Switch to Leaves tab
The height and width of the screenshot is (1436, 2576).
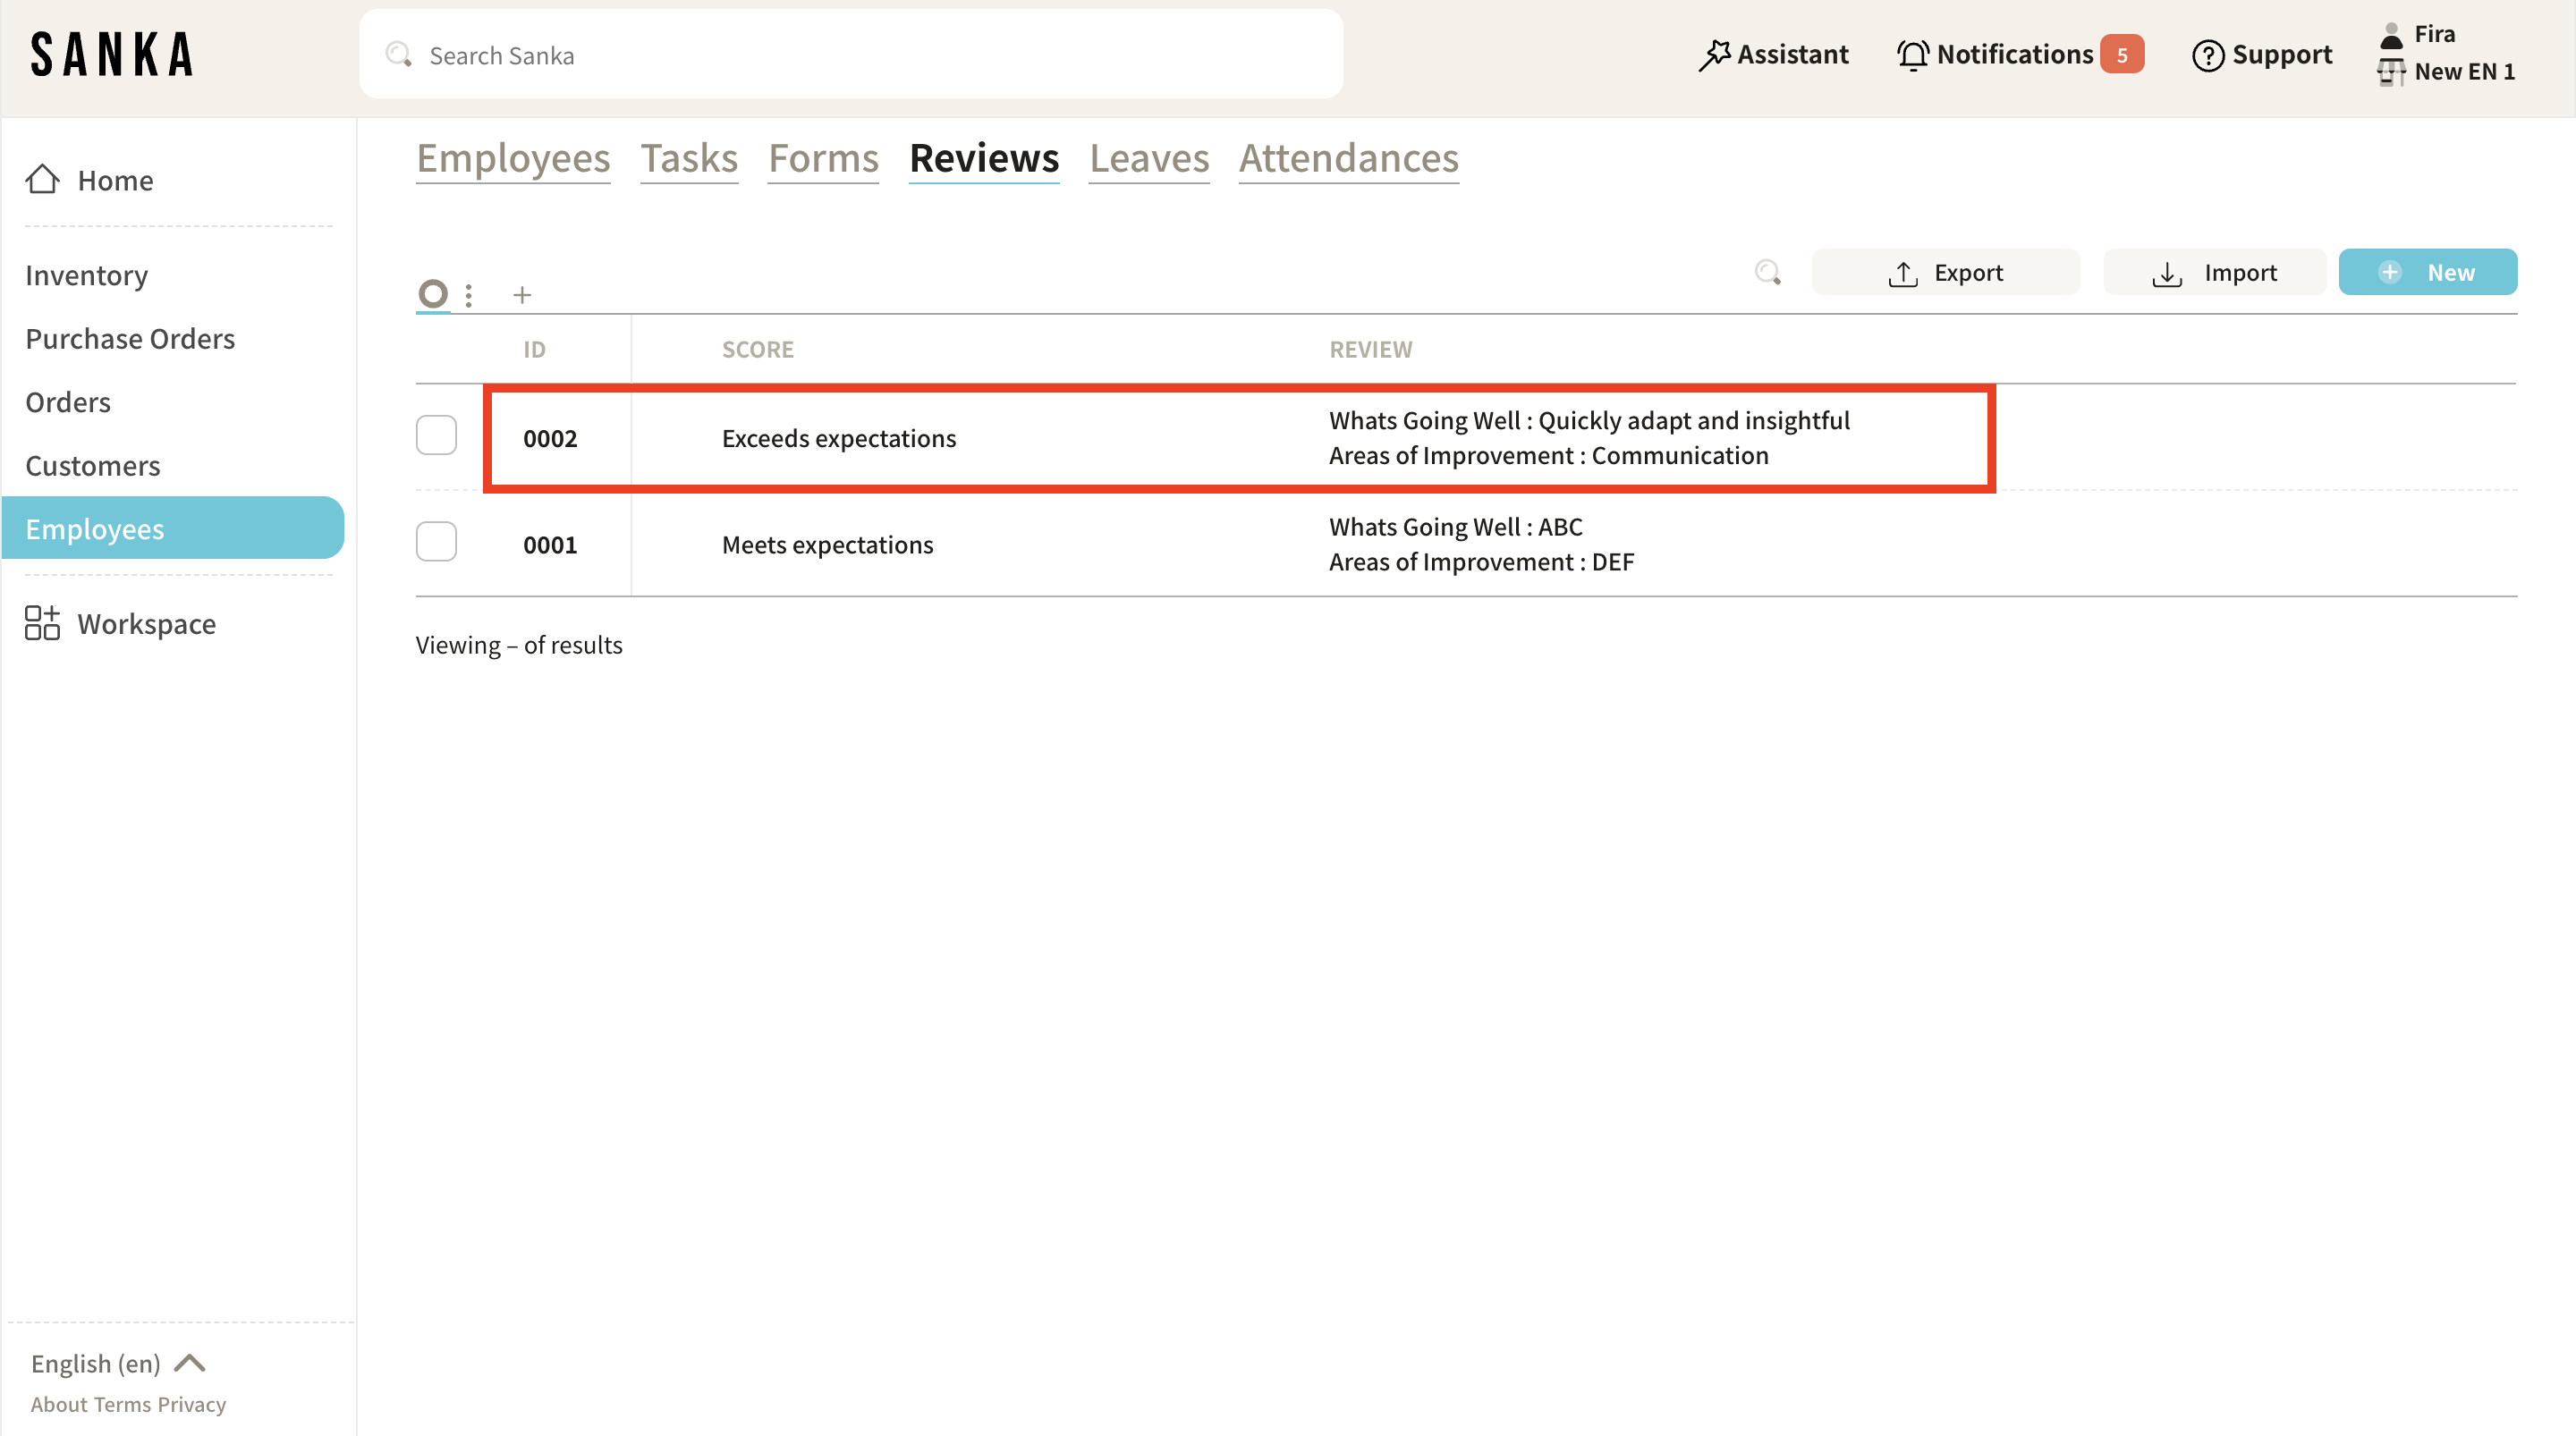[1149, 158]
